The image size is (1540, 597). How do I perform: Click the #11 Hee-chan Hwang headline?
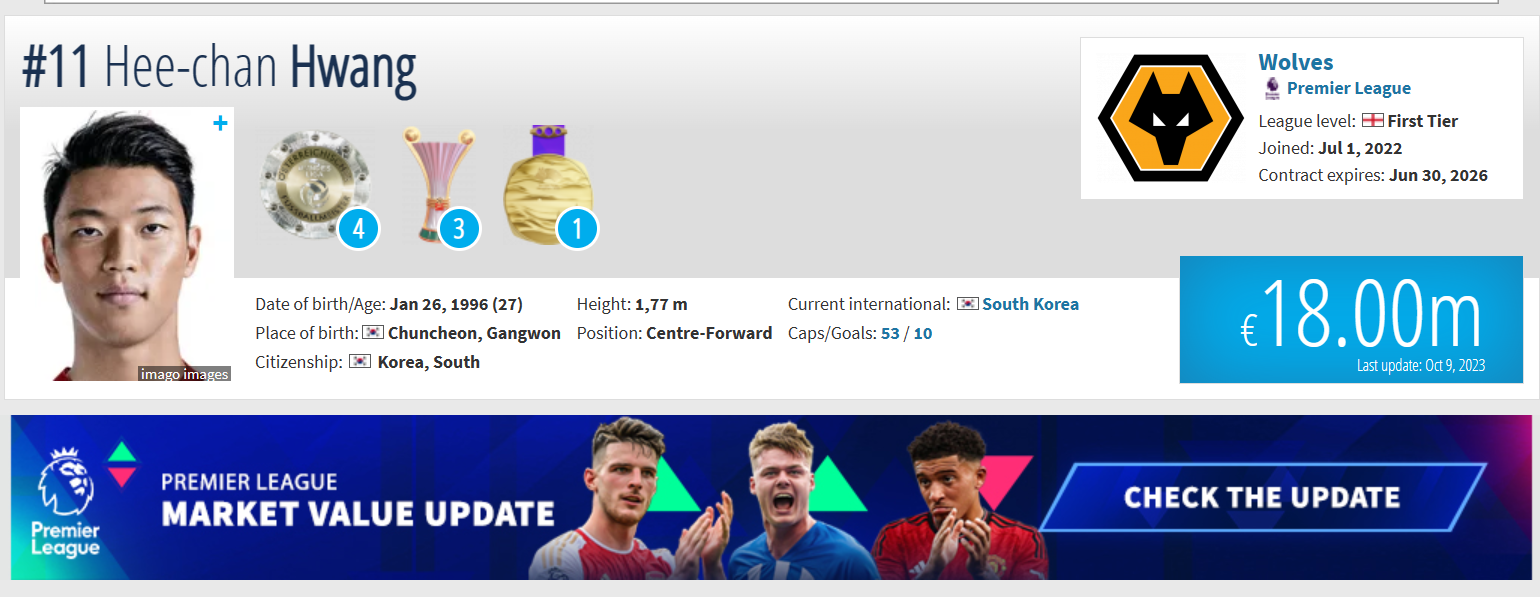[x=219, y=68]
